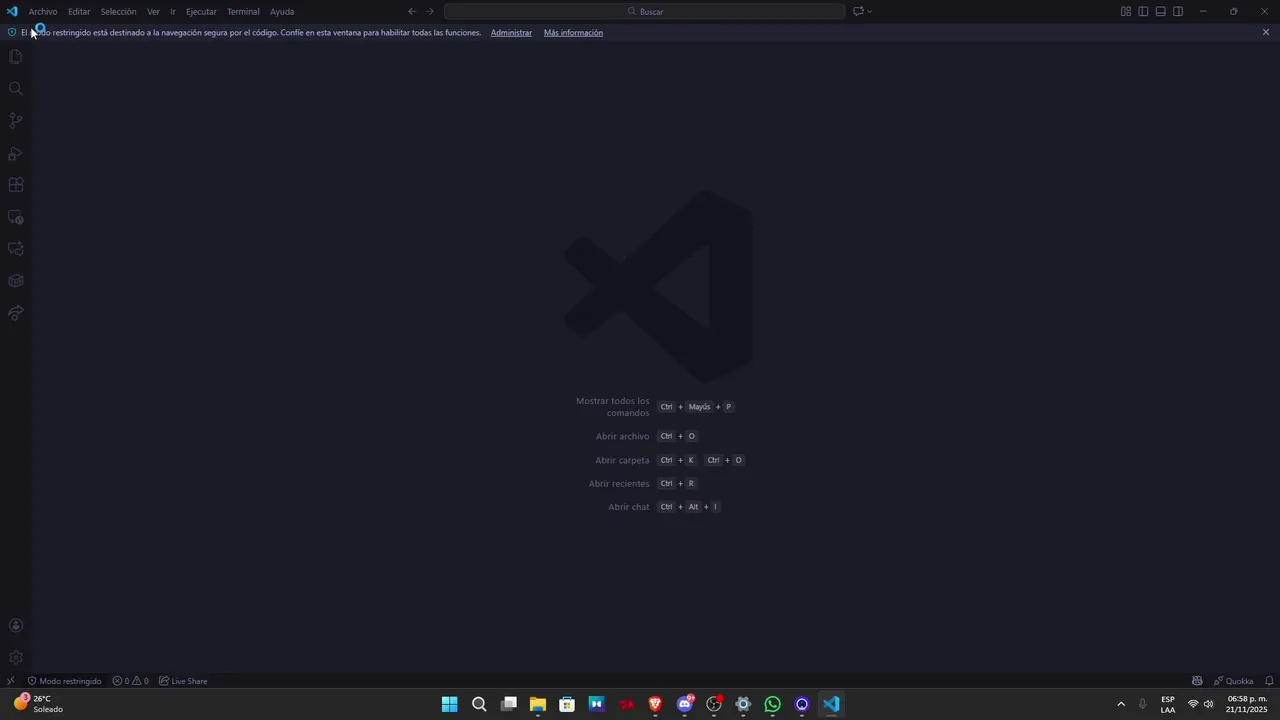Open Windows taskbar search
This screenshot has width=1280, height=720.
tap(479, 704)
